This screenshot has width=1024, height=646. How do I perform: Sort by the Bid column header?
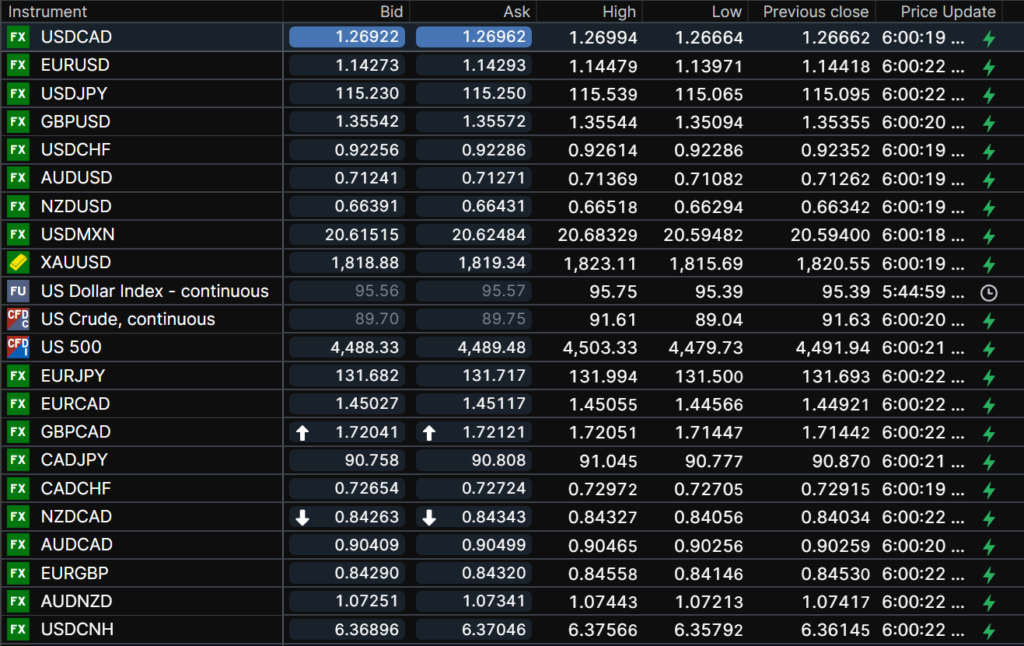(x=392, y=12)
